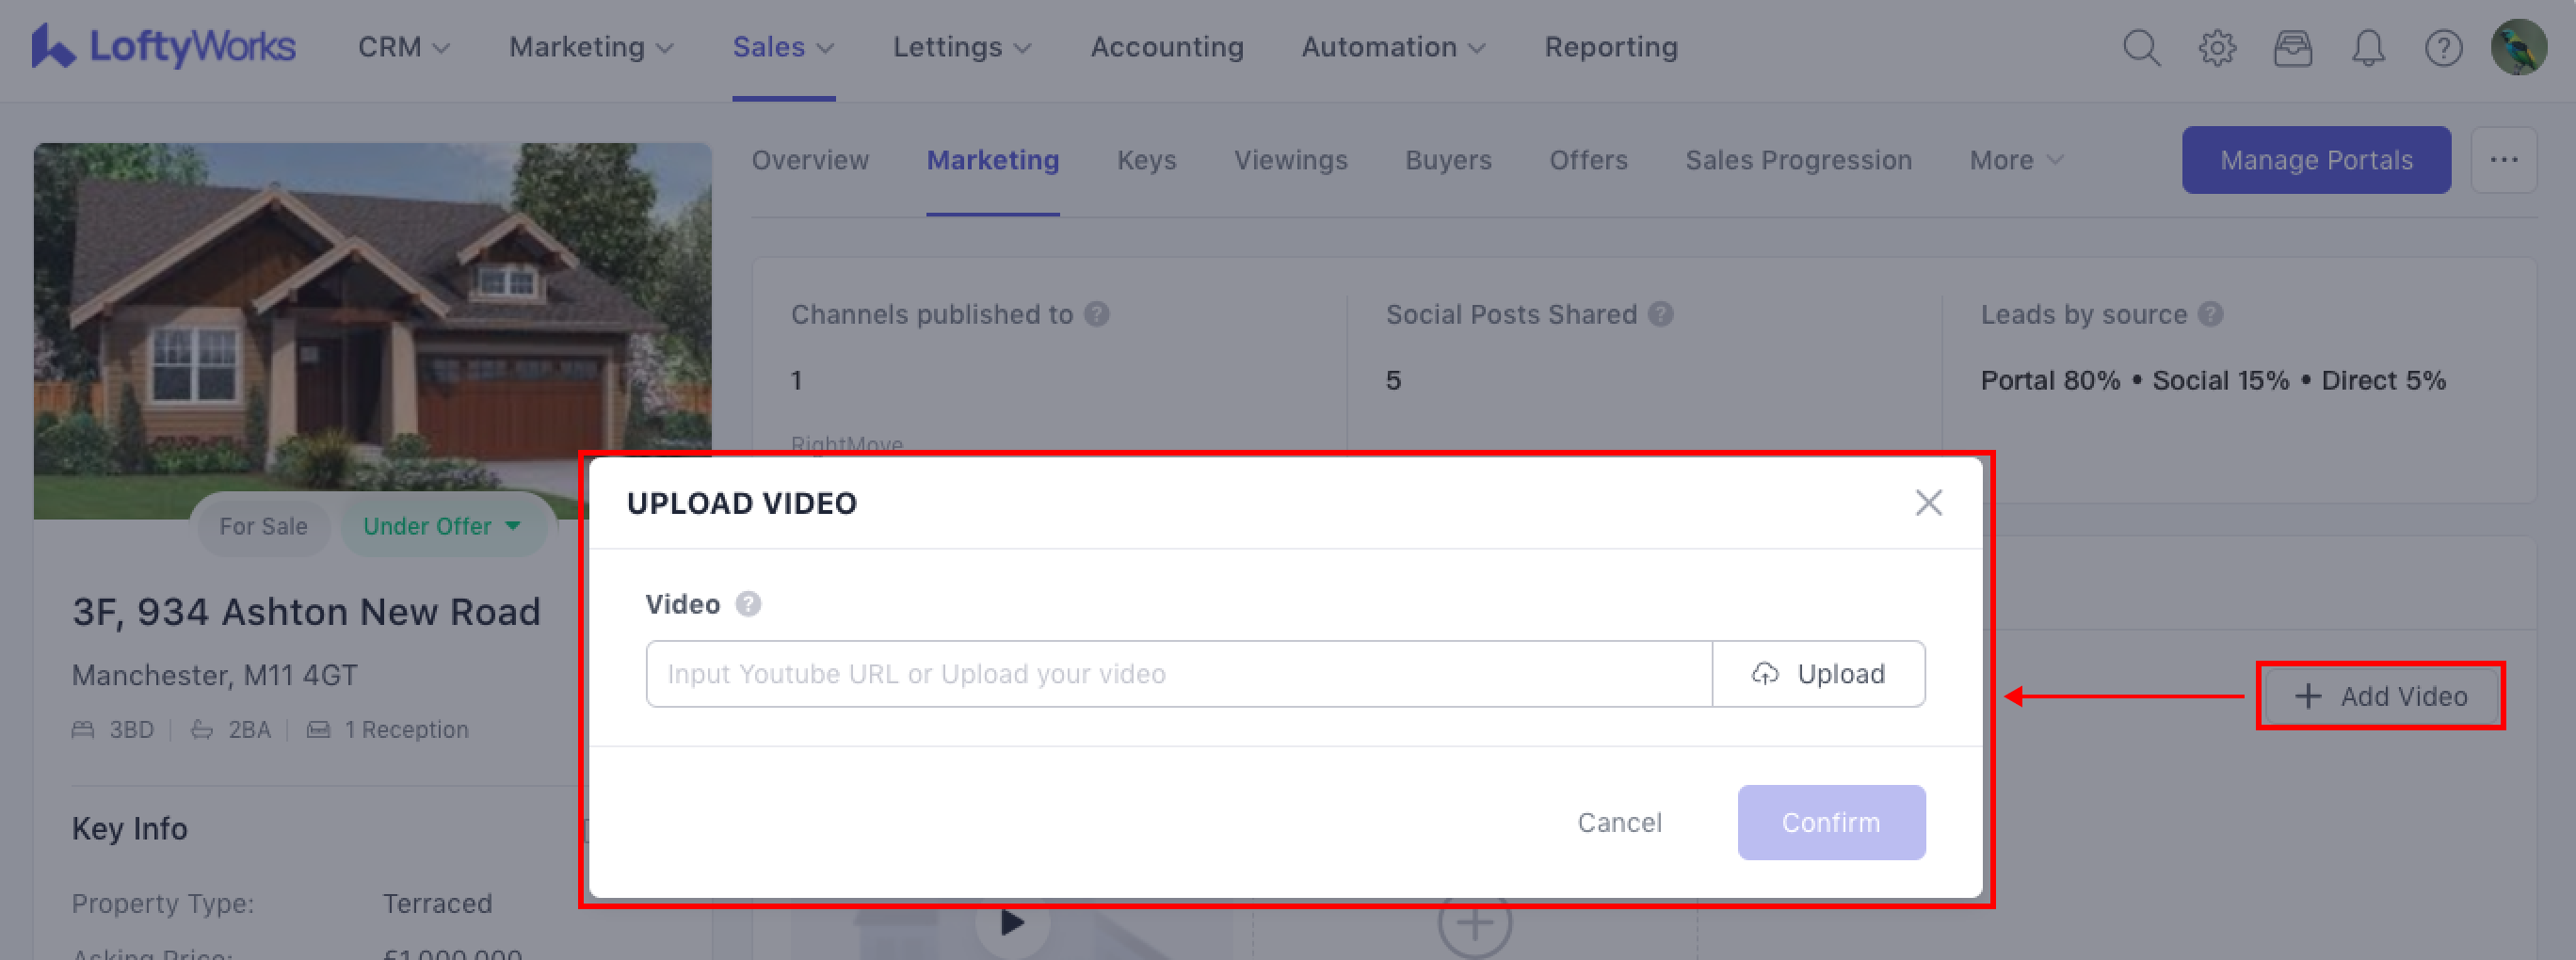This screenshot has height=960, width=2576.
Task: Expand the More tab dropdown
Action: [2015, 160]
